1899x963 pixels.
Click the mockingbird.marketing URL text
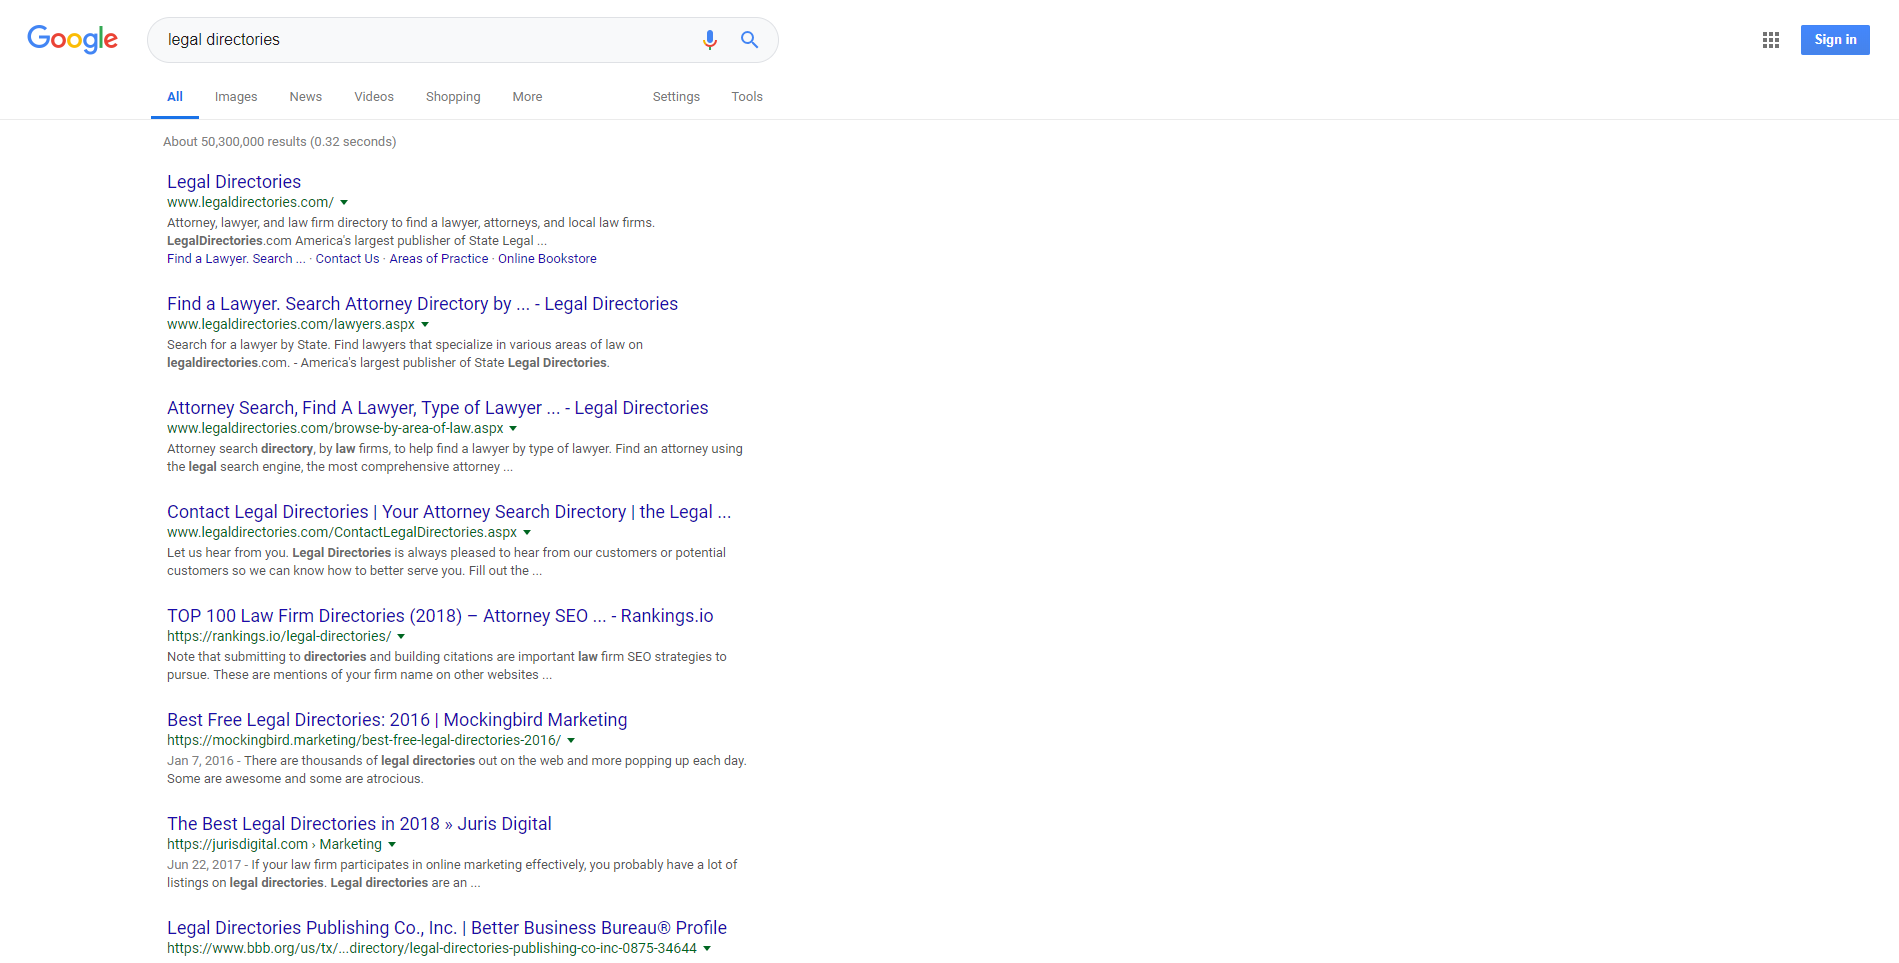(x=364, y=741)
